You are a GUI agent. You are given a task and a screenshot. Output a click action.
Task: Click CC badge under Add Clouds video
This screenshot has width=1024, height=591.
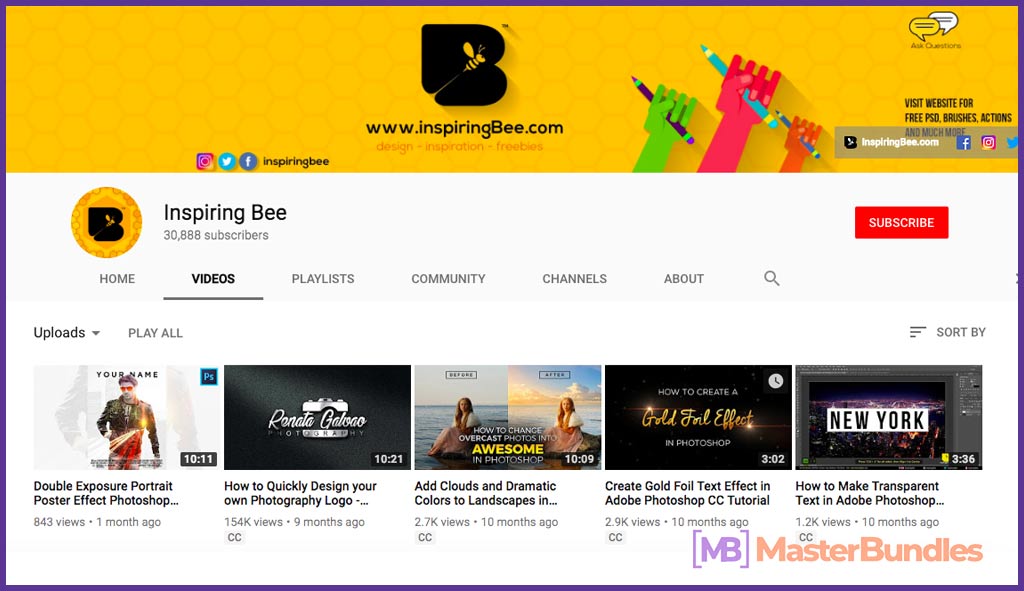click(425, 537)
